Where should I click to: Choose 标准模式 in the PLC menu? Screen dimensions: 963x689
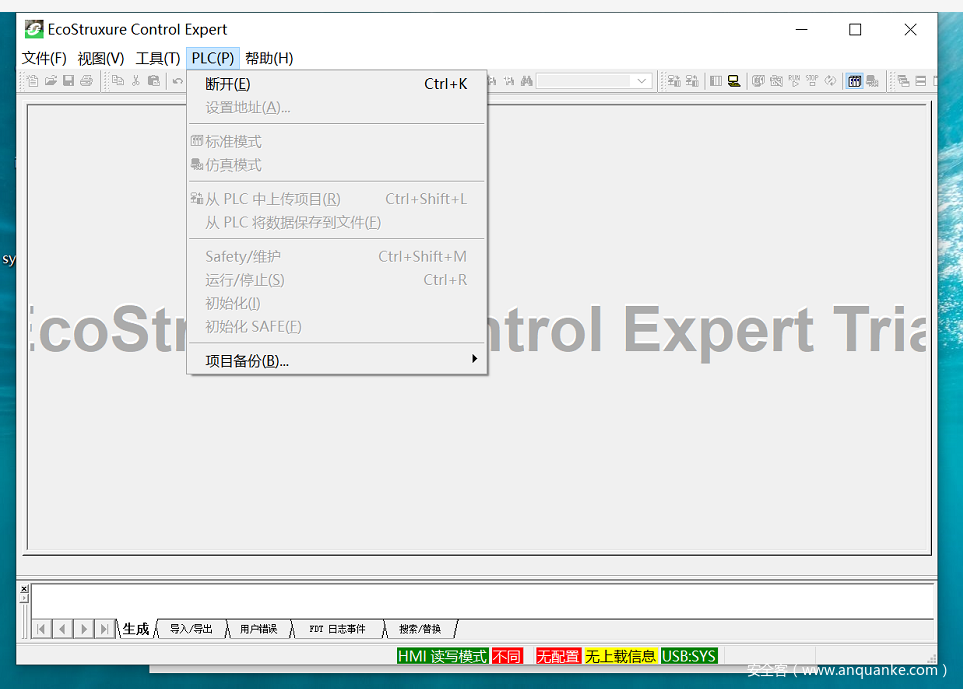(x=337, y=142)
